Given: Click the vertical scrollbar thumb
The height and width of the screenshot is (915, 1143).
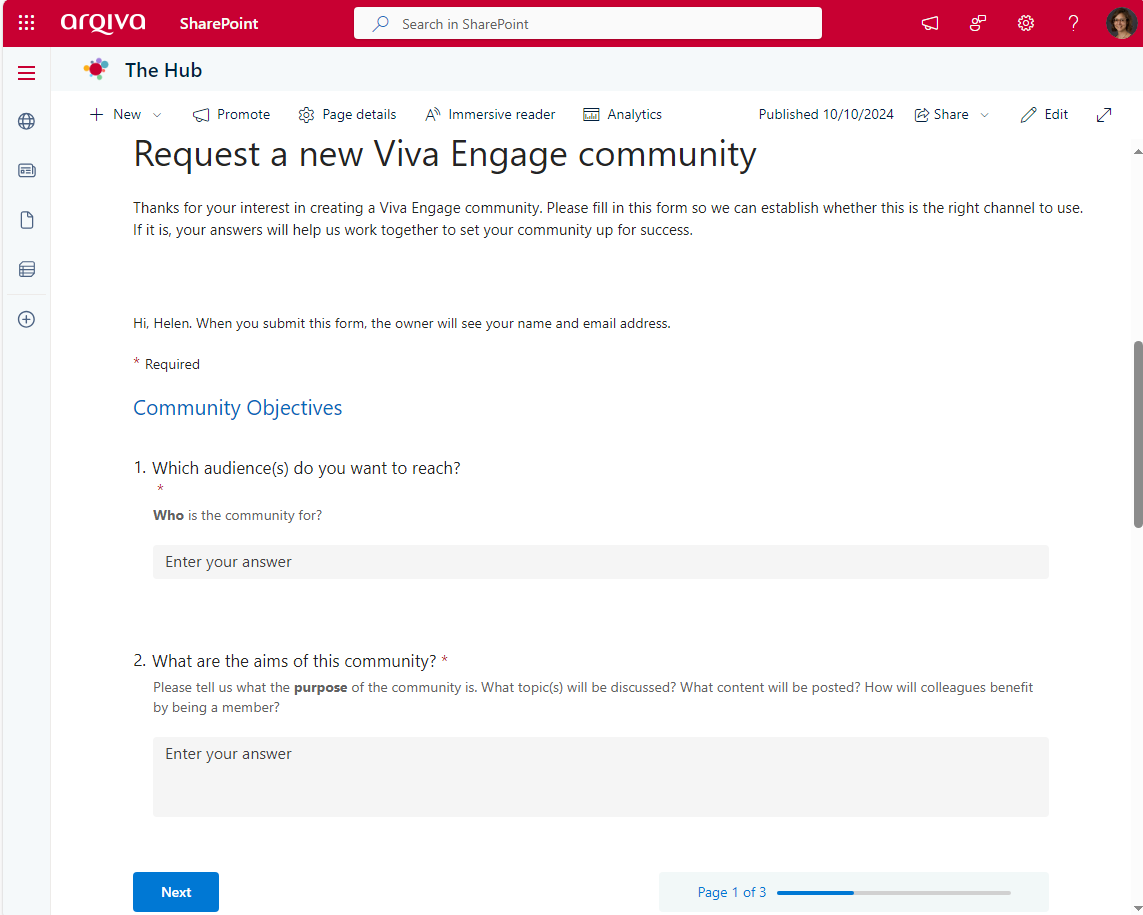Looking at the screenshot, I should 1138,434.
